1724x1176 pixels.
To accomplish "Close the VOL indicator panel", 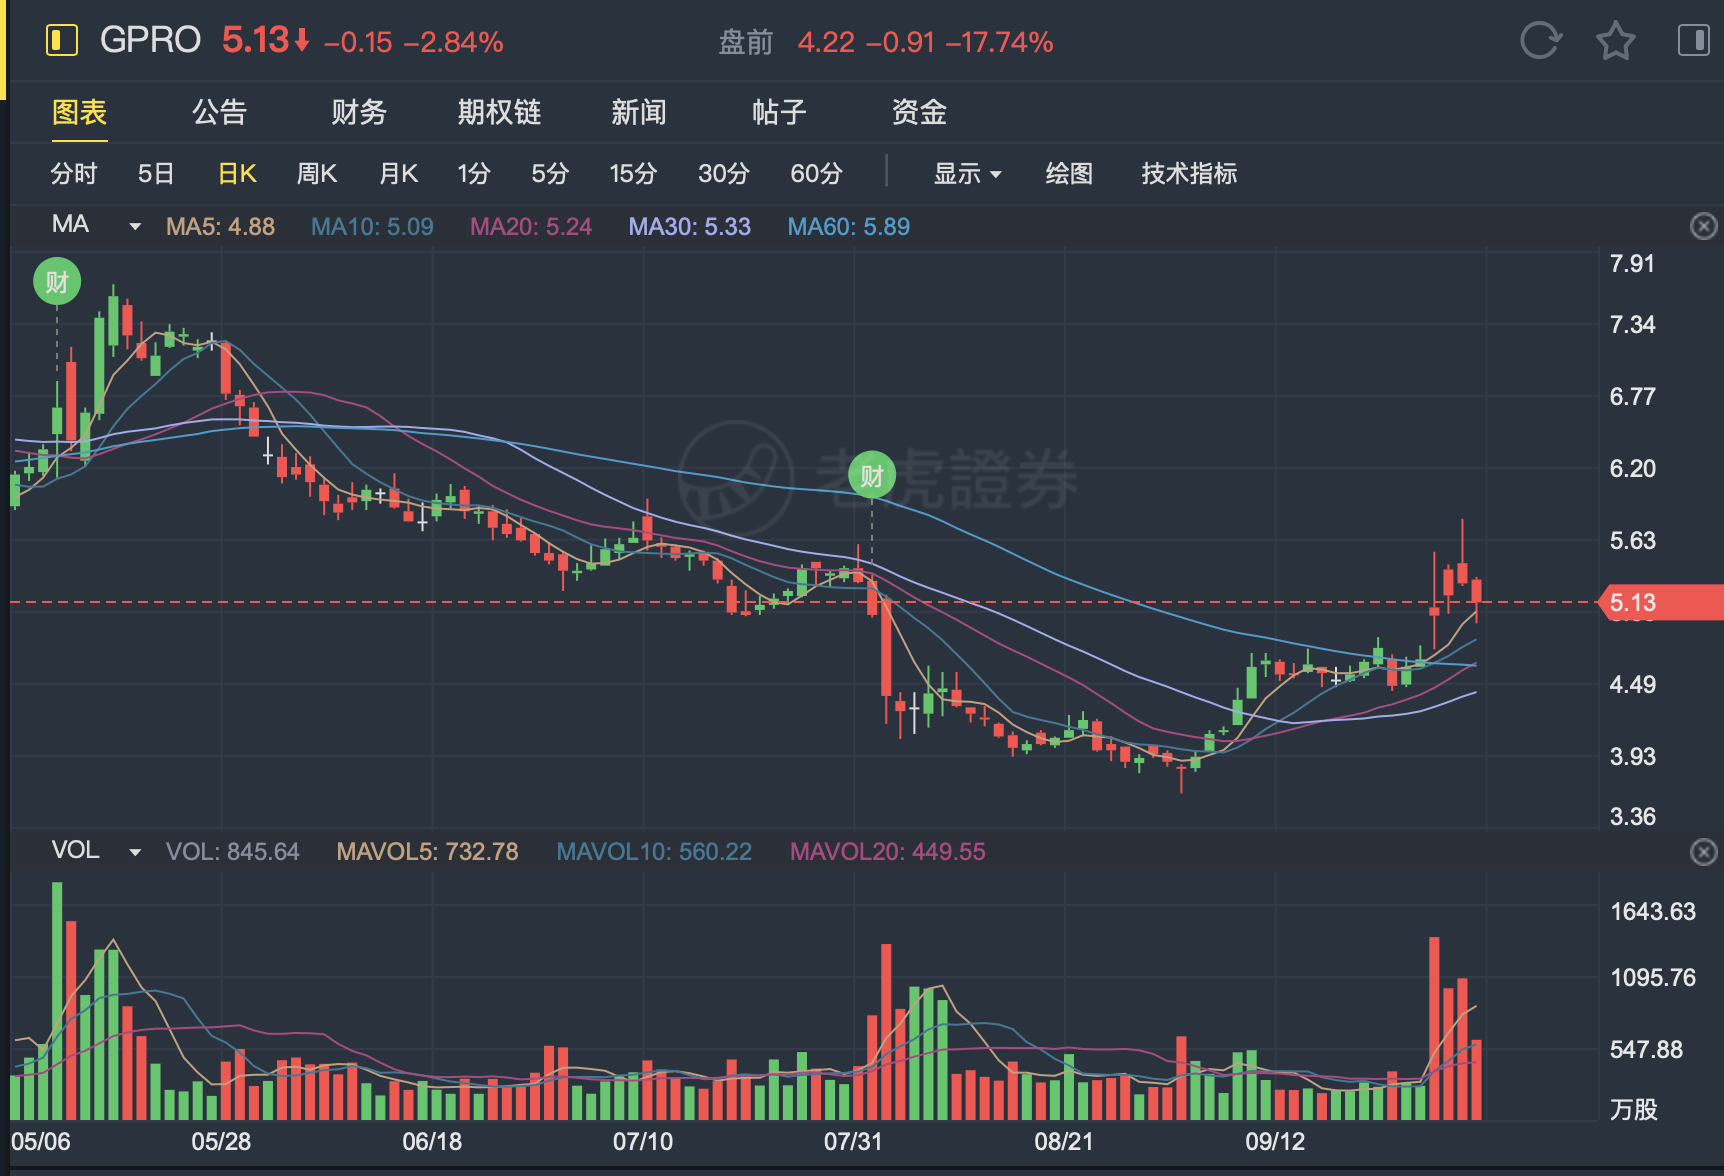I will (1703, 852).
